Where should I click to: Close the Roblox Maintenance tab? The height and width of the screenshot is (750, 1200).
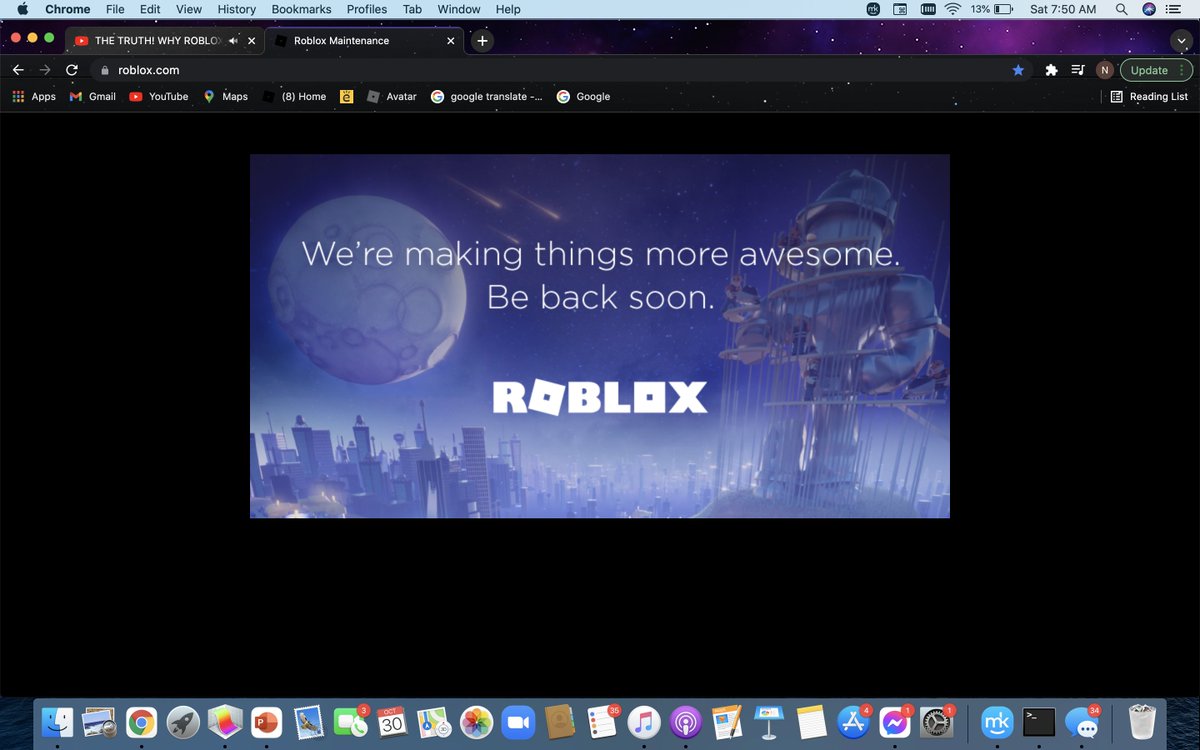451,41
